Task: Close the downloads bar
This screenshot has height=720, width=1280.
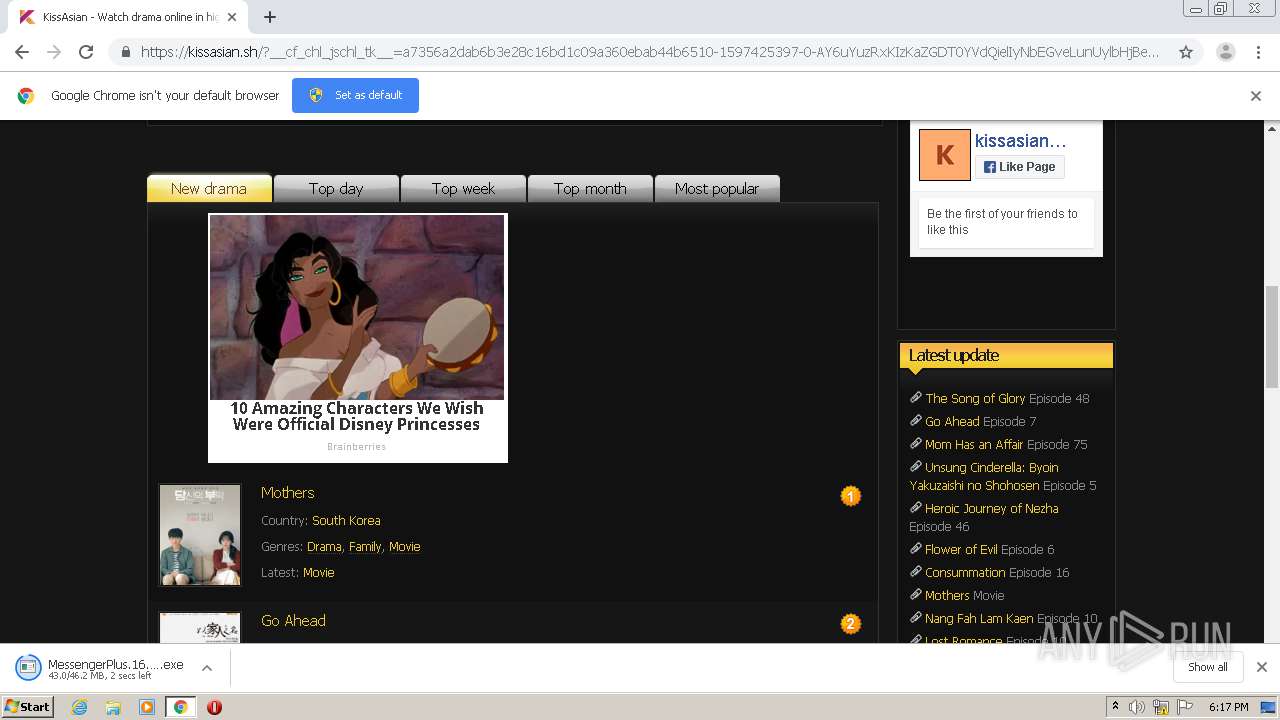Action: point(1261,667)
